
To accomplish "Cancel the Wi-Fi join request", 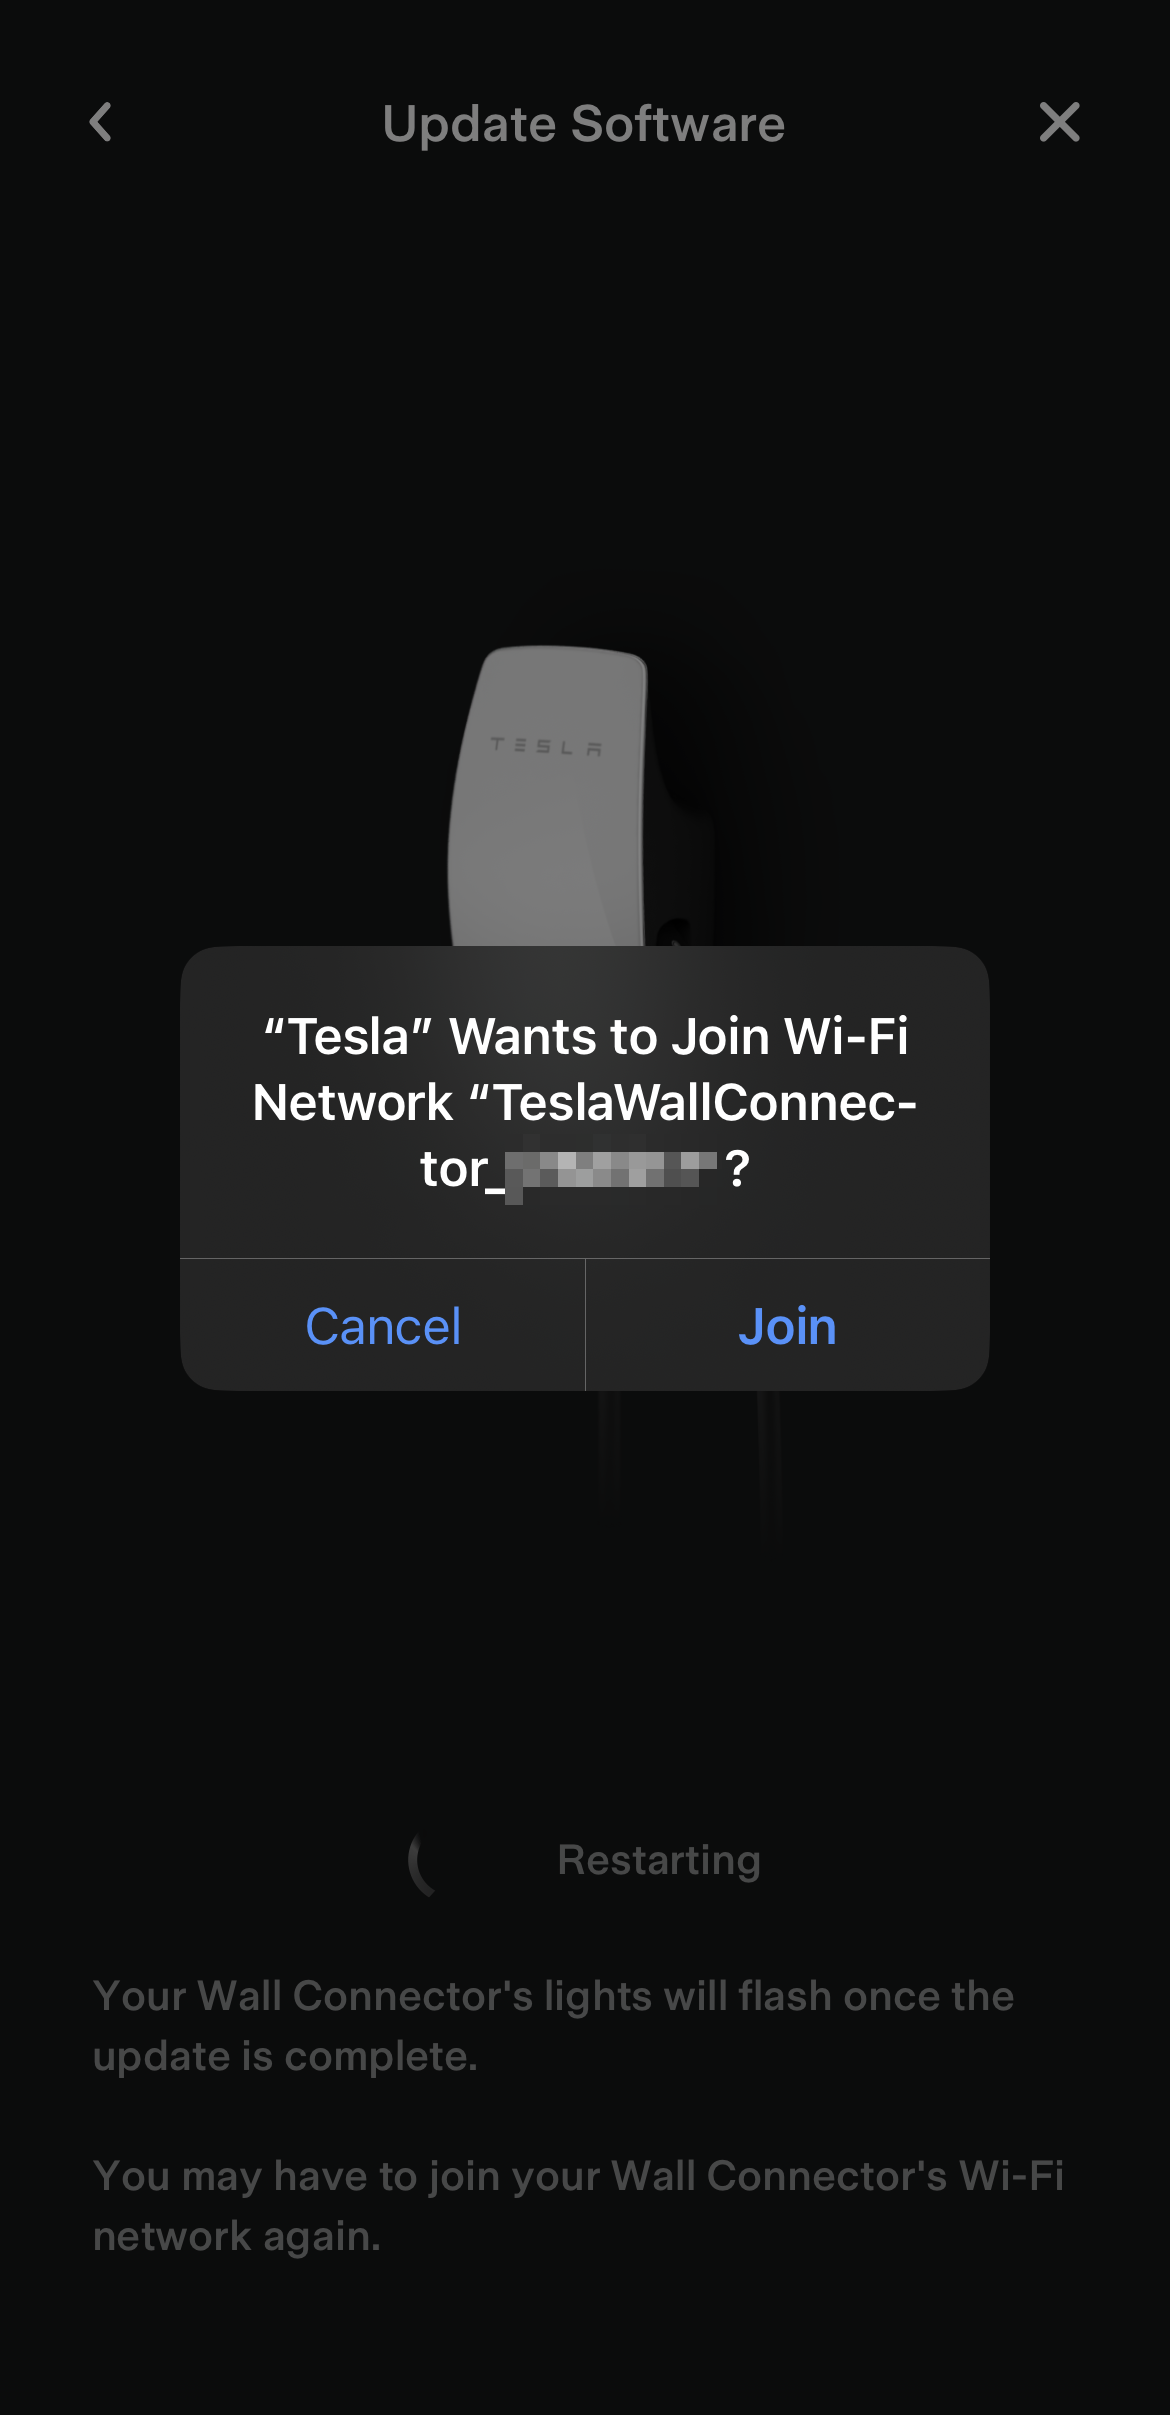I will tap(383, 1325).
